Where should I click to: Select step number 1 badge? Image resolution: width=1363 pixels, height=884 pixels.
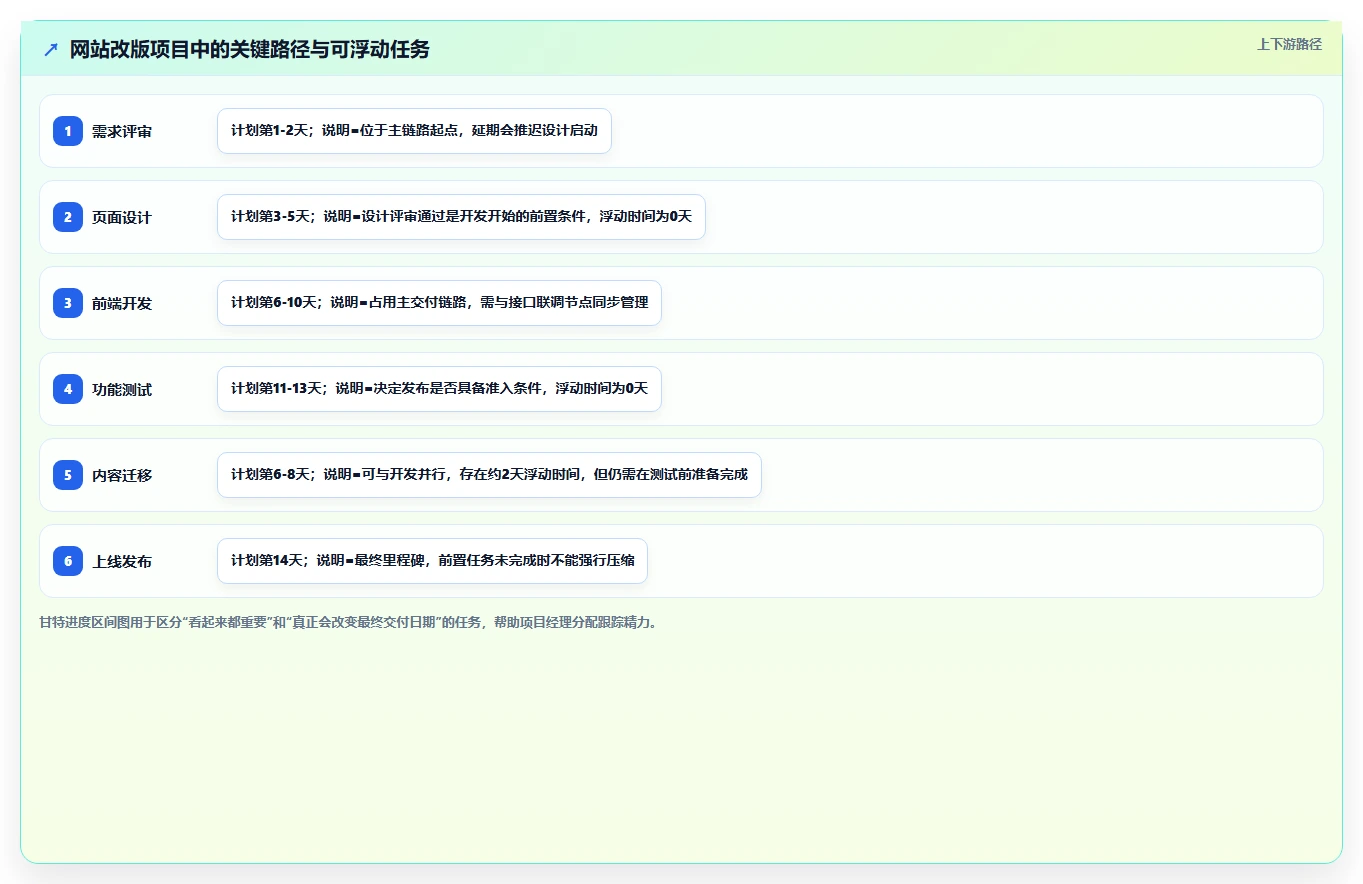(68, 131)
